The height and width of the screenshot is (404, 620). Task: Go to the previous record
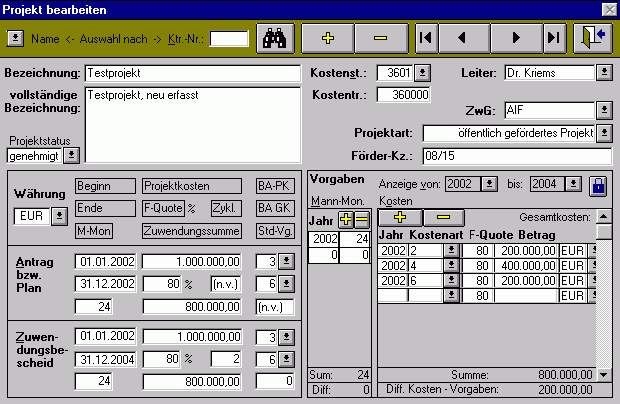coord(462,38)
